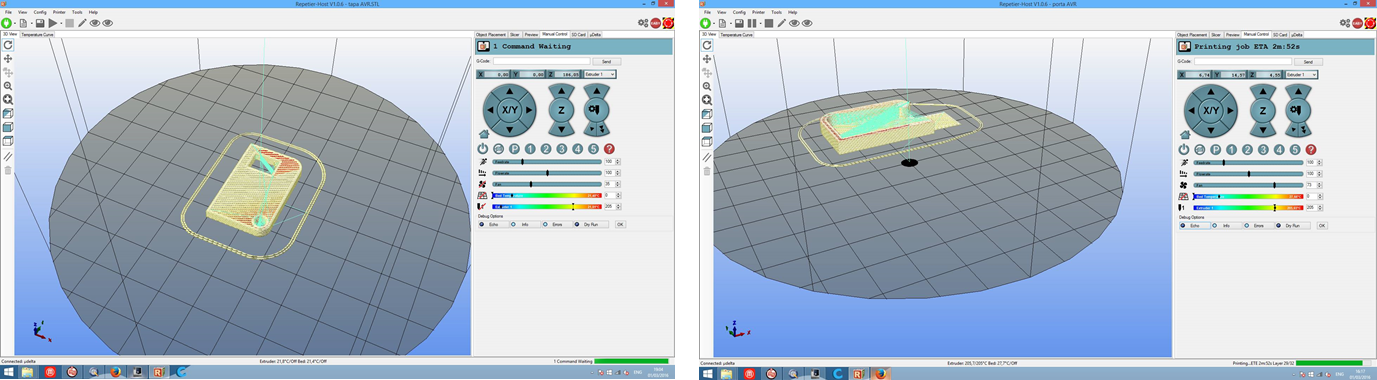Adjust the Fan slider in the porta AVR window
The width and height of the screenshot is (1377, 380).
point(1247,185)
